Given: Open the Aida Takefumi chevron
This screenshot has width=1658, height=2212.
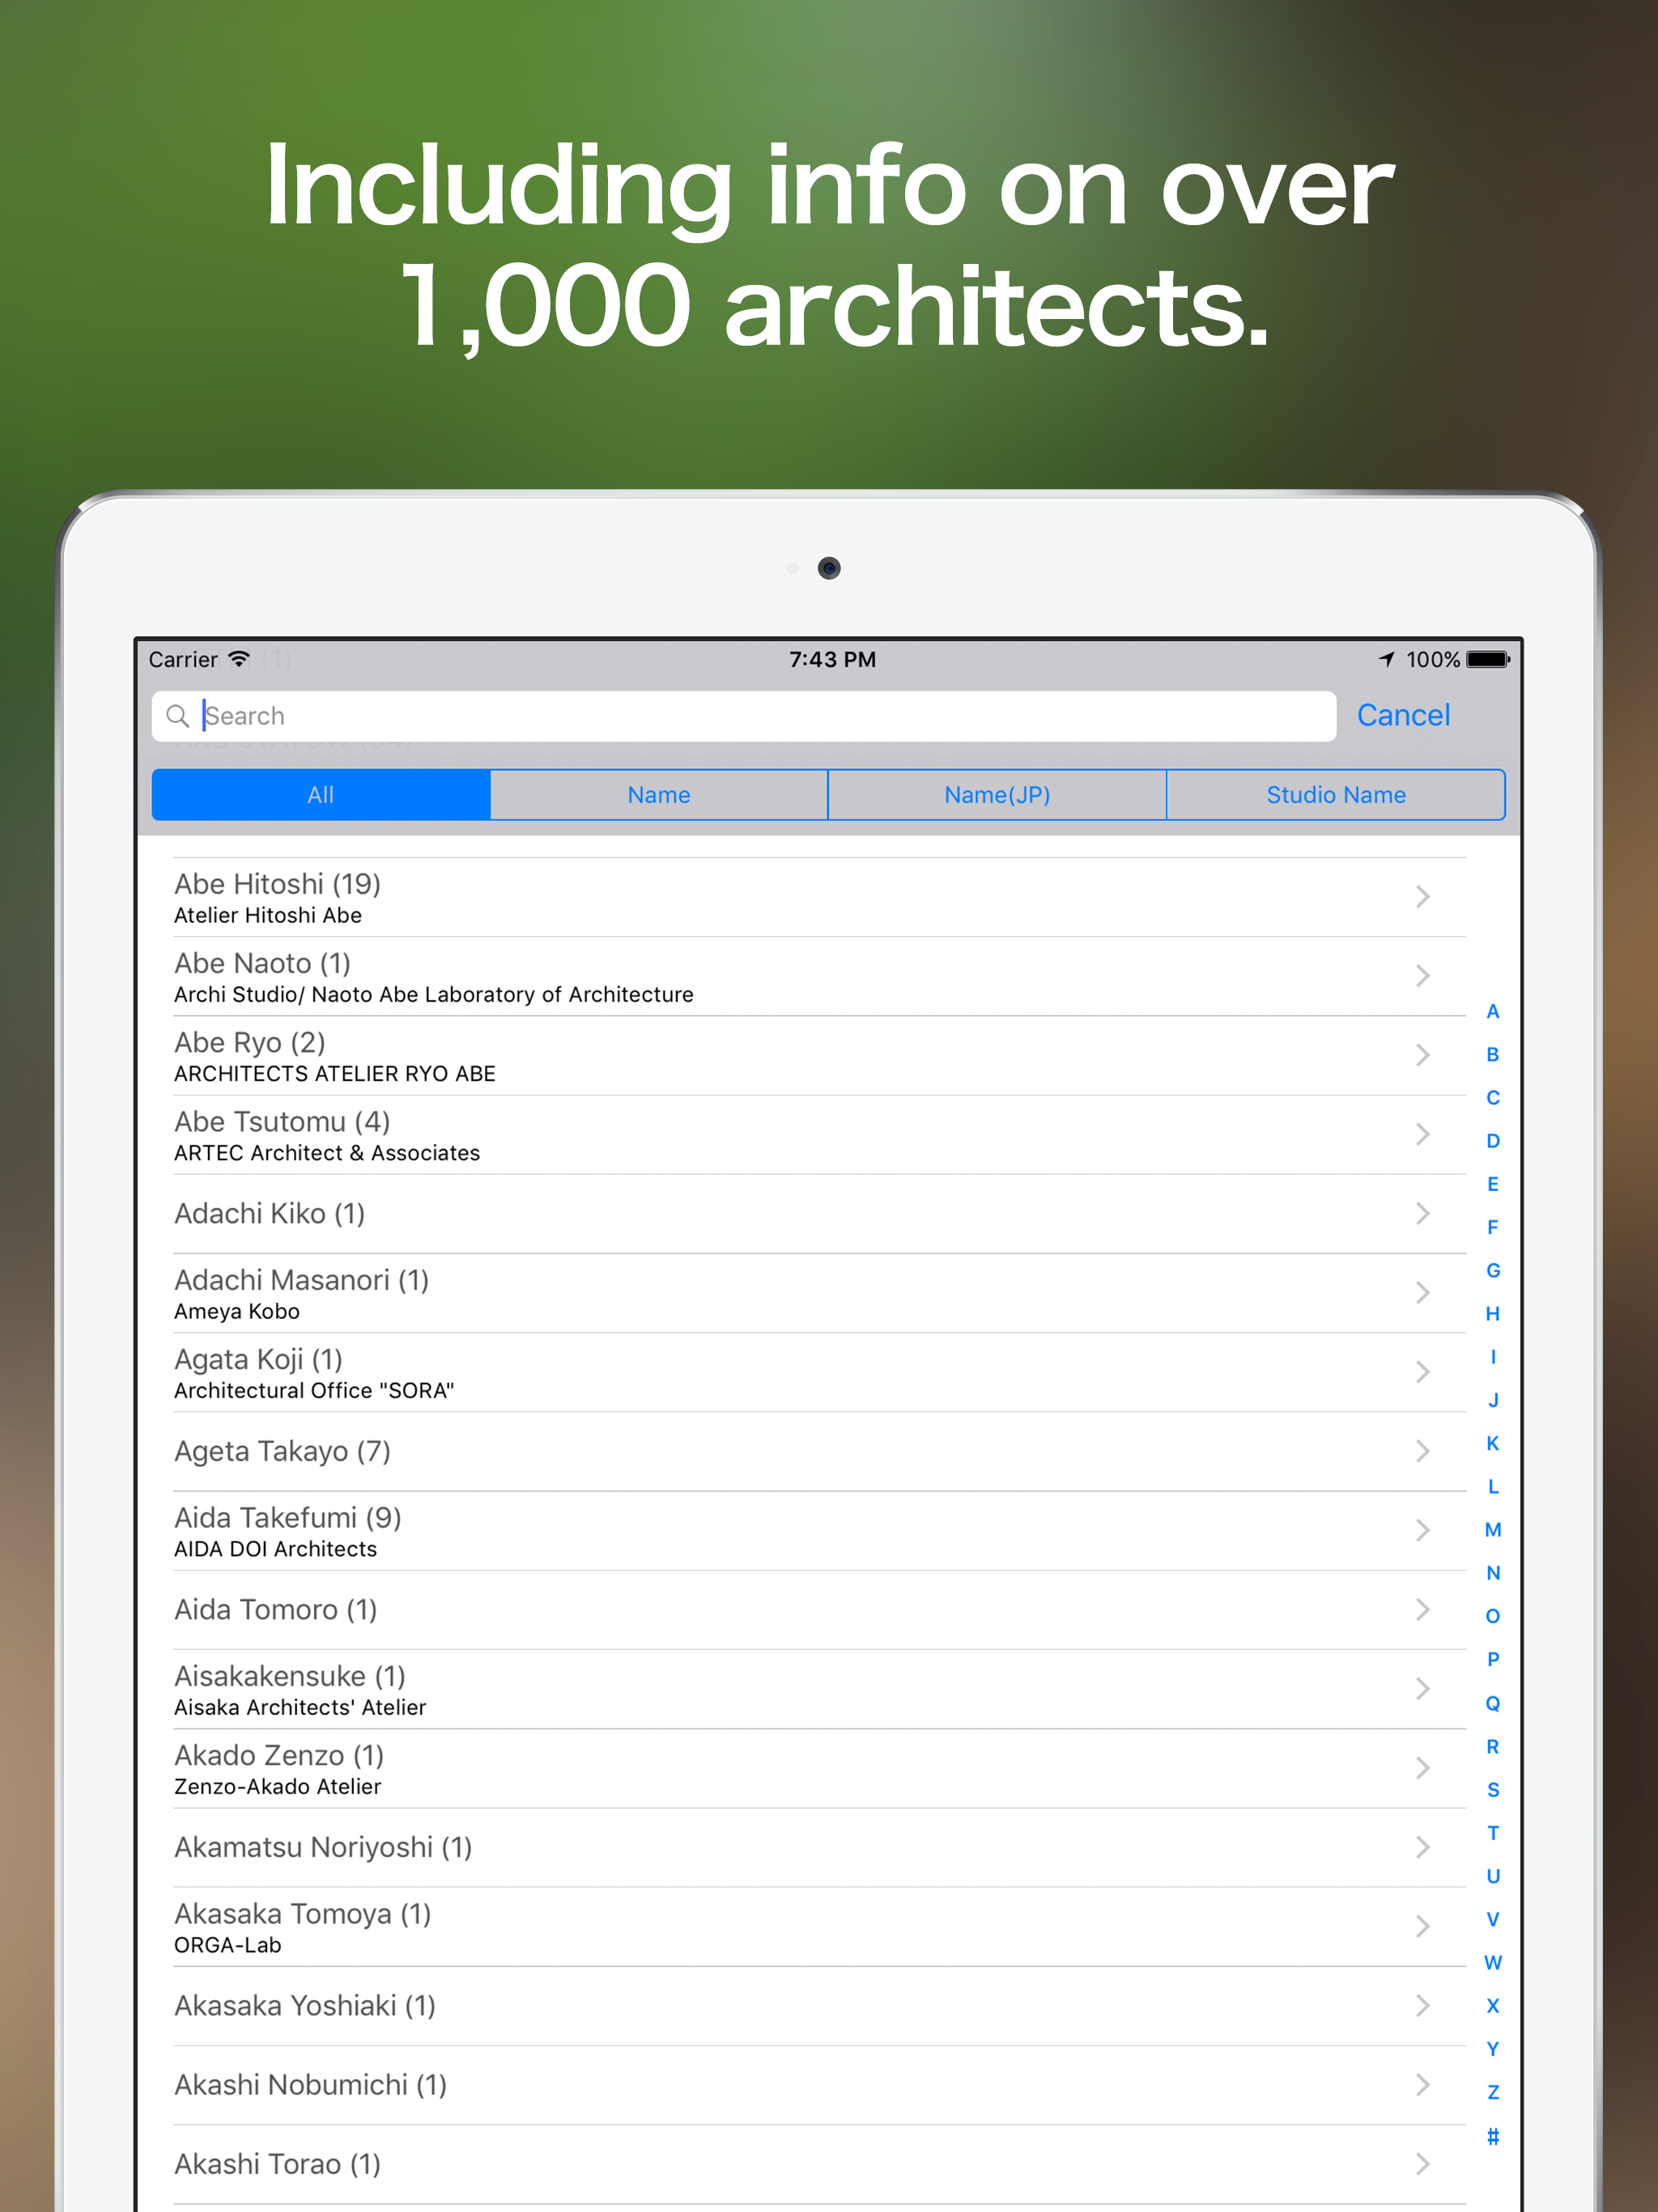Looking at the screenshot, I should coord(1423,1530).
